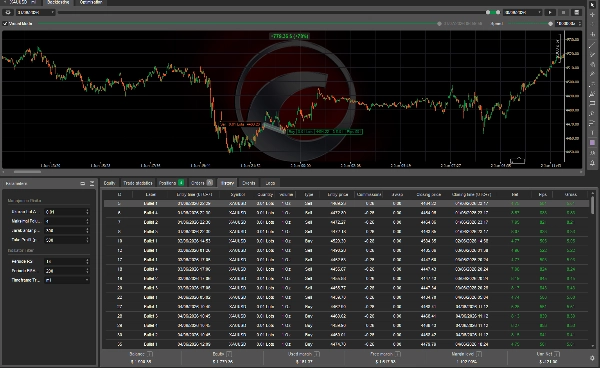This screenshot has width=600, height=368.
Task: Sort history by the Label column header
Action: [x=151, y=195]
